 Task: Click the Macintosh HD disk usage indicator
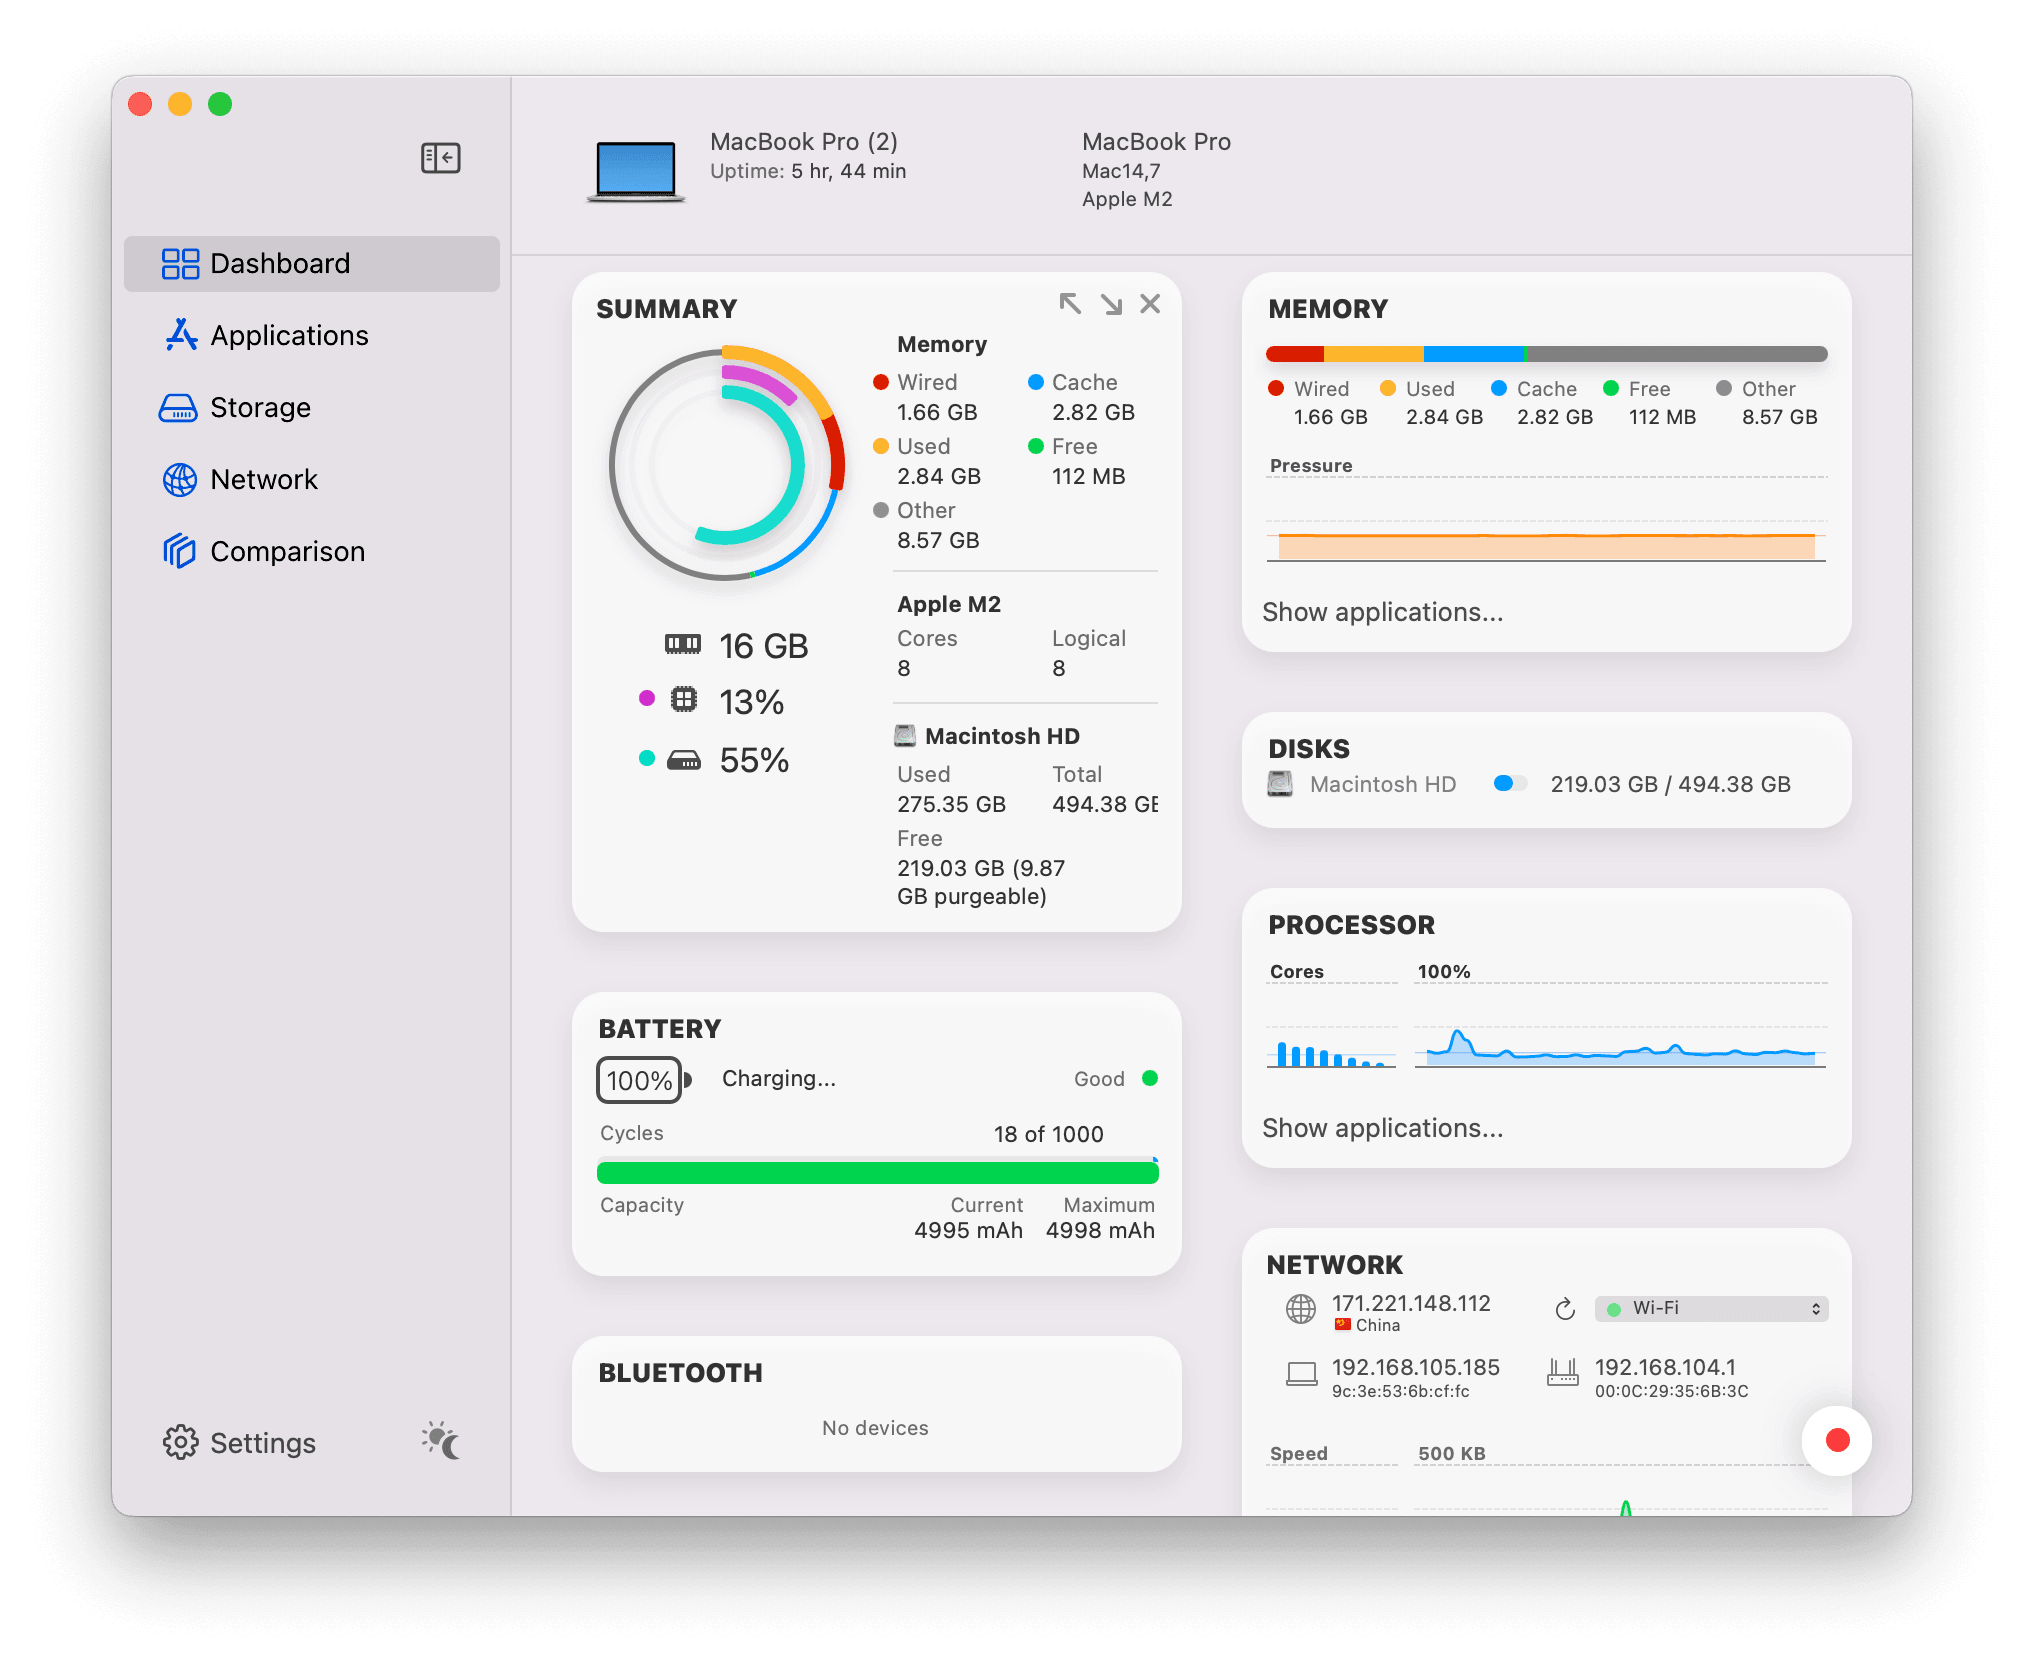tap(1510, 784)
